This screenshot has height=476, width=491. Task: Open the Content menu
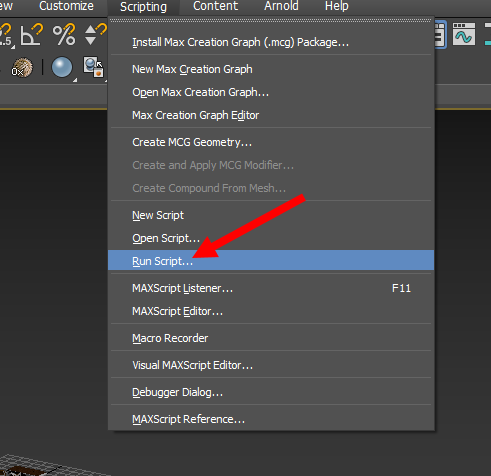coord(215,6)
